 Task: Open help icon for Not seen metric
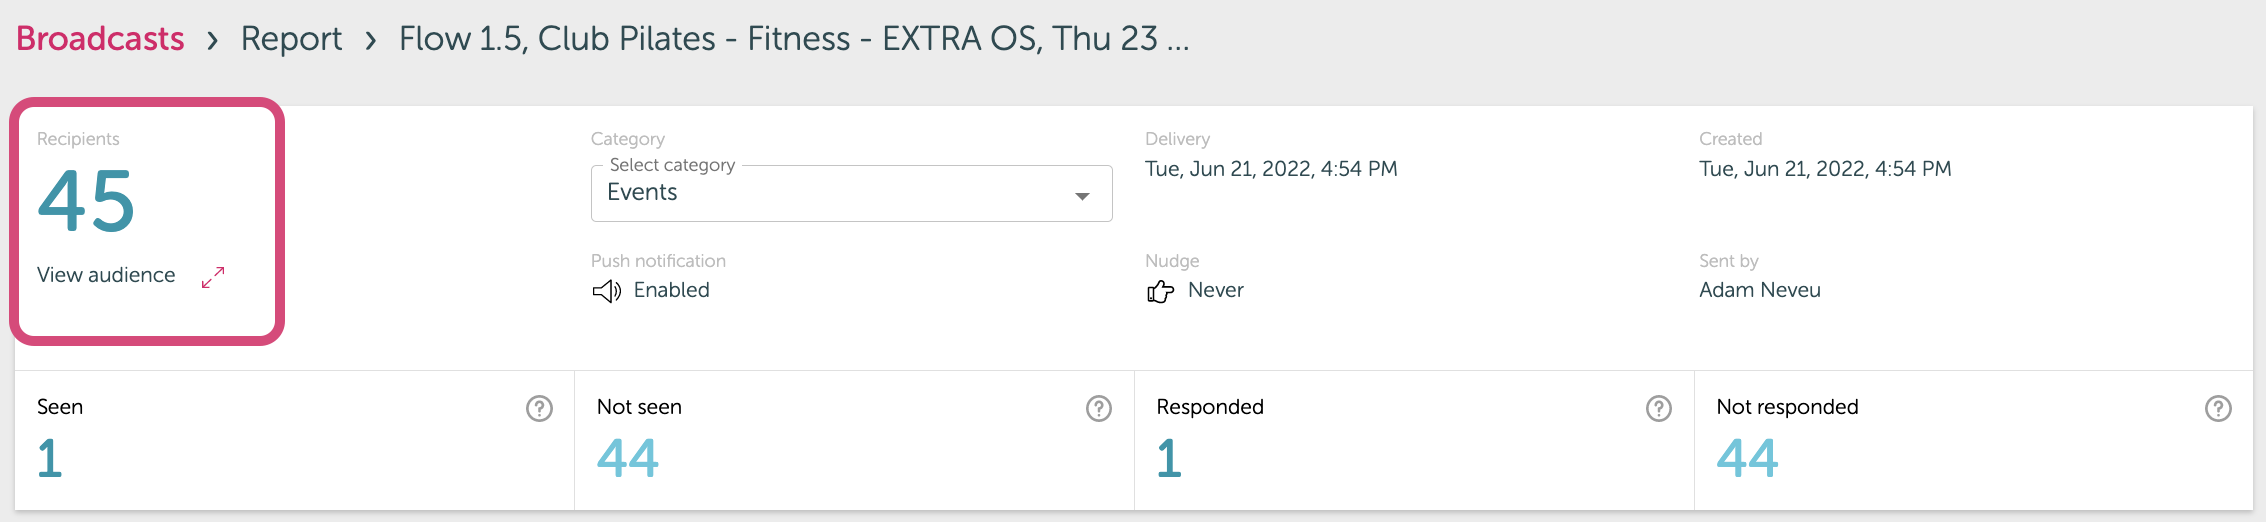(1099, 408)
